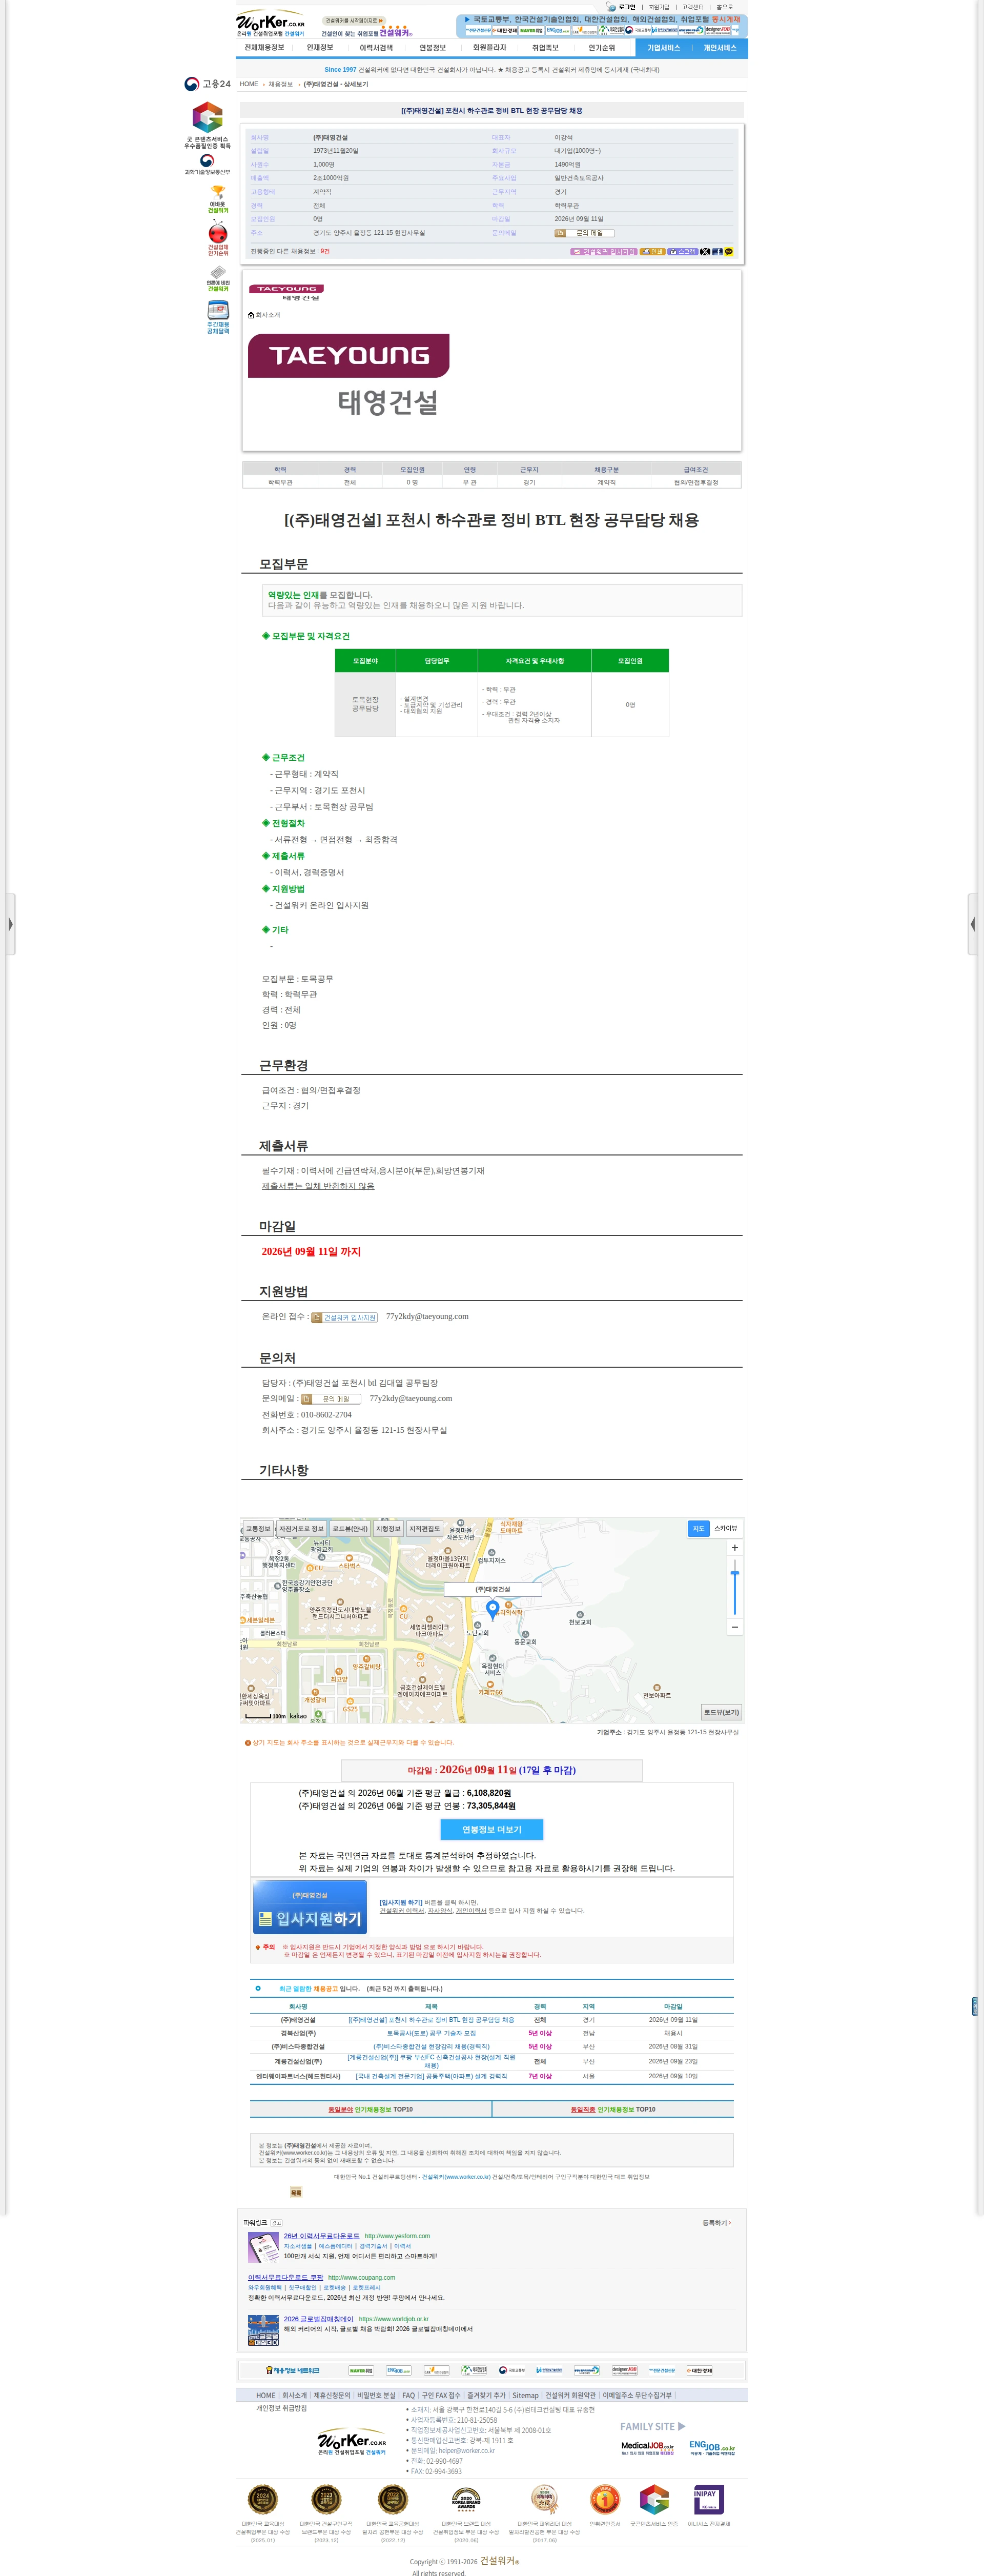Image resolution: width=984 pixels, height=2576 pixels.
Task: Open the 주간채용 공채달력 calendar icon
Action: click(x=218, y=317)
